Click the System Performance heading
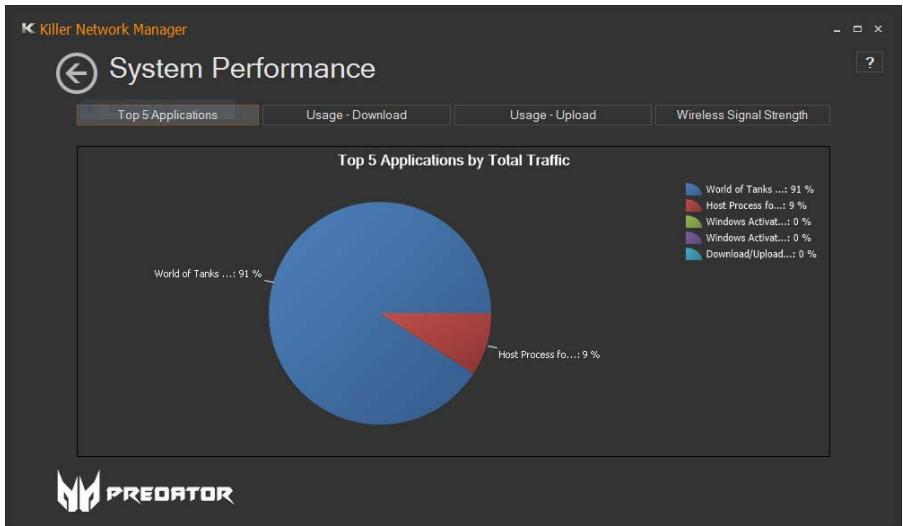The width and height of the screenshot is (903, 526). coord(242,69)
